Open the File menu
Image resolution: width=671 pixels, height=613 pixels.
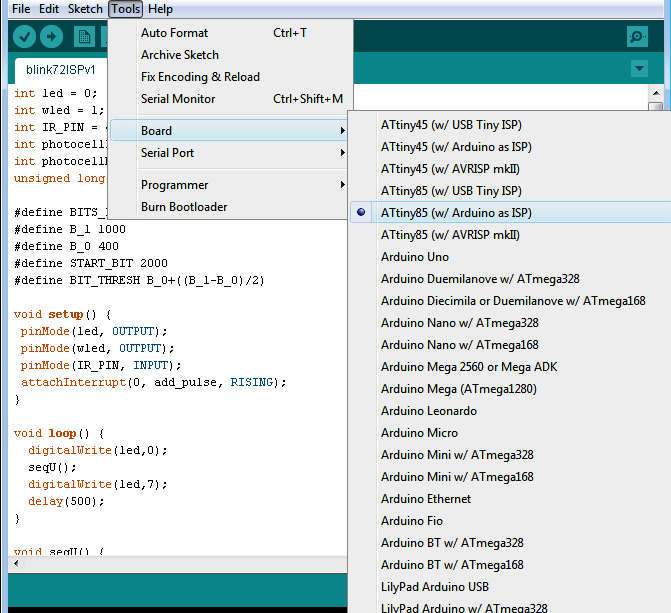[x=21, y=9]
